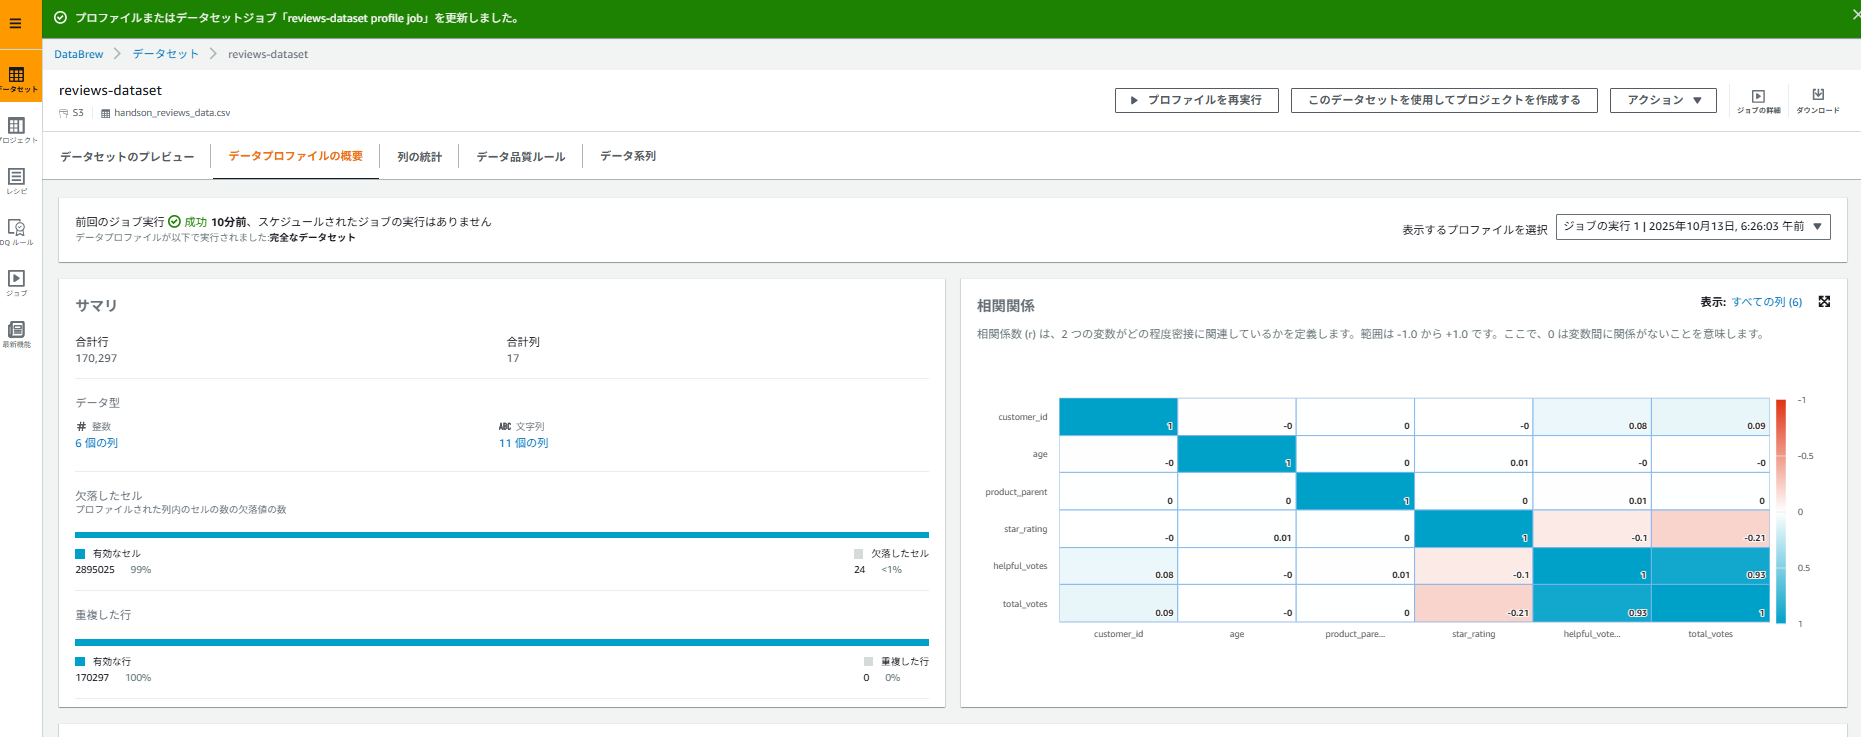Click the 2895025 valid cells value
Viewport: 1861px width, 737px height.
95,570
